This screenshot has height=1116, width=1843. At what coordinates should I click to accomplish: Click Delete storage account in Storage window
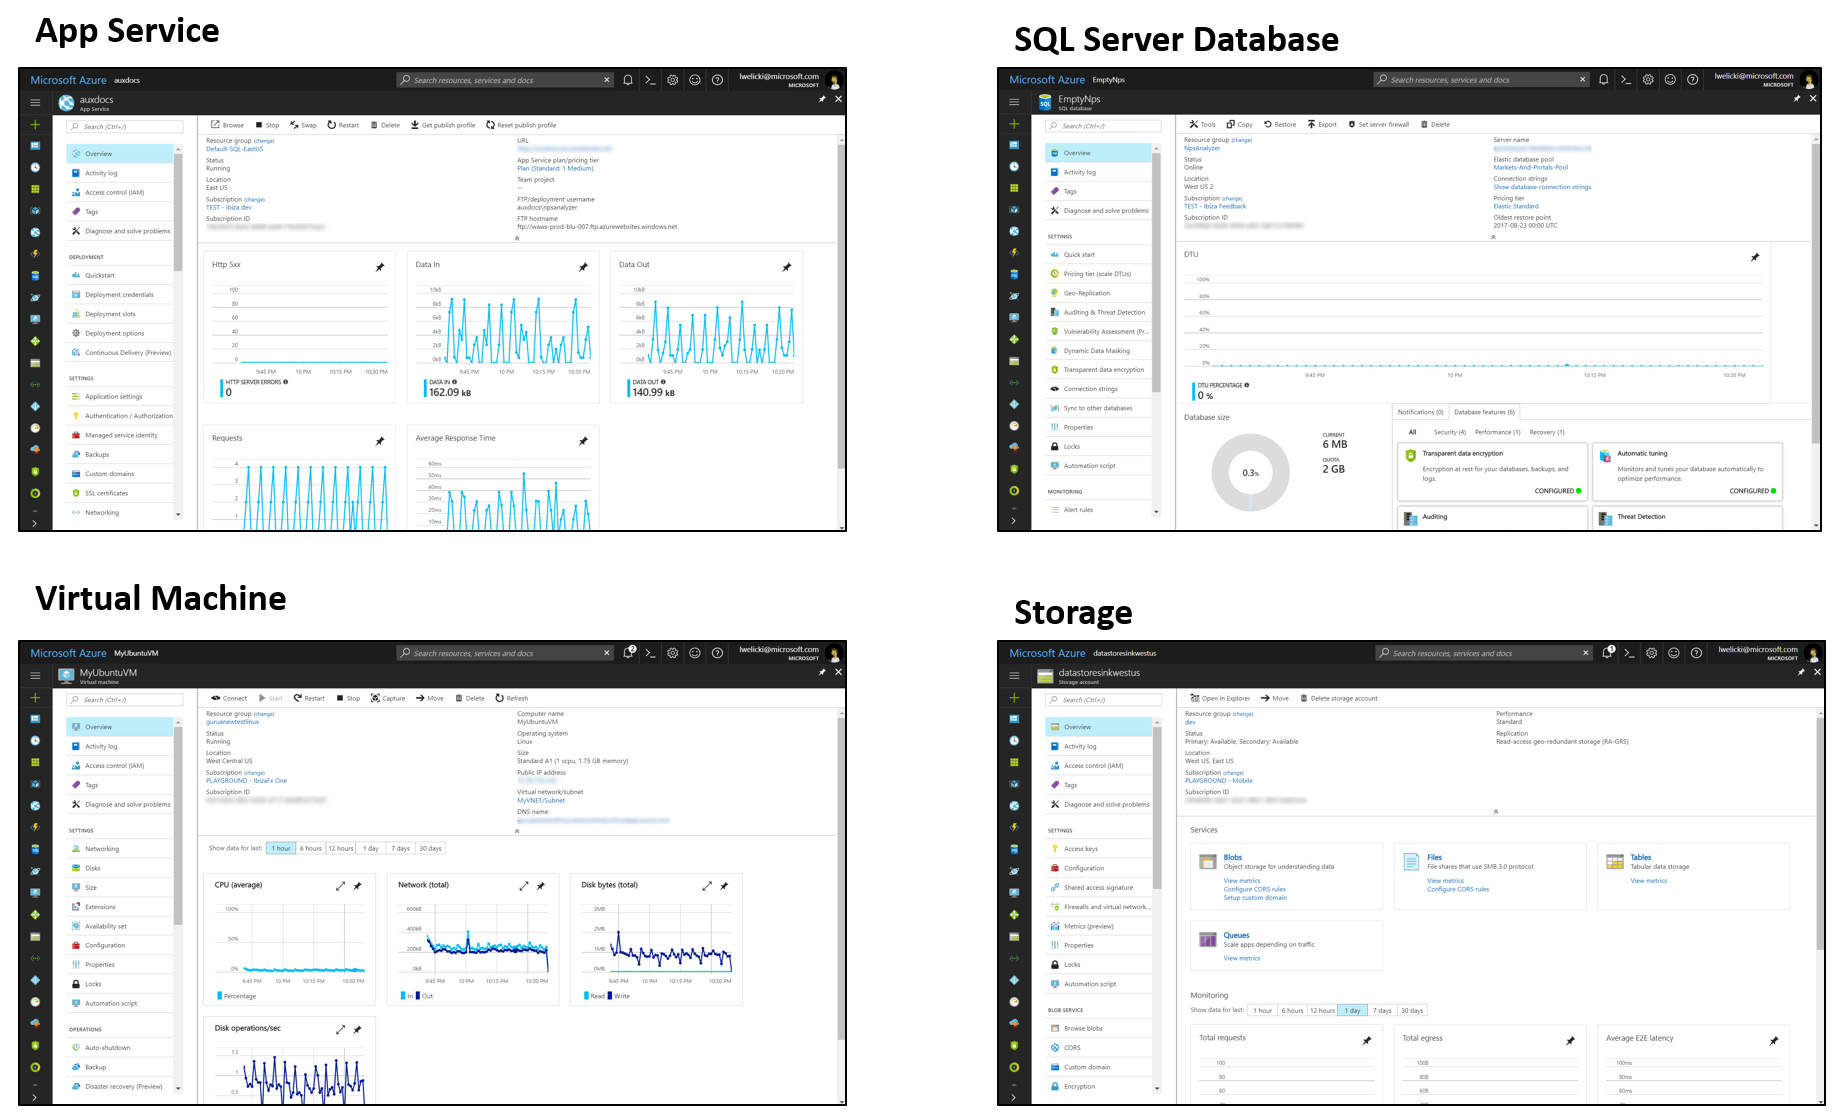[x=1338, y=698]
